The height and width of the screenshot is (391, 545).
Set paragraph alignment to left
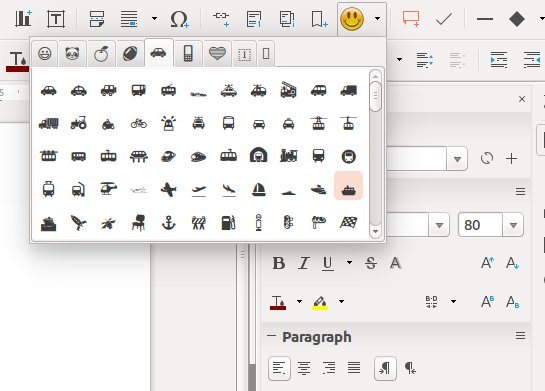click(x=279, y=368)
